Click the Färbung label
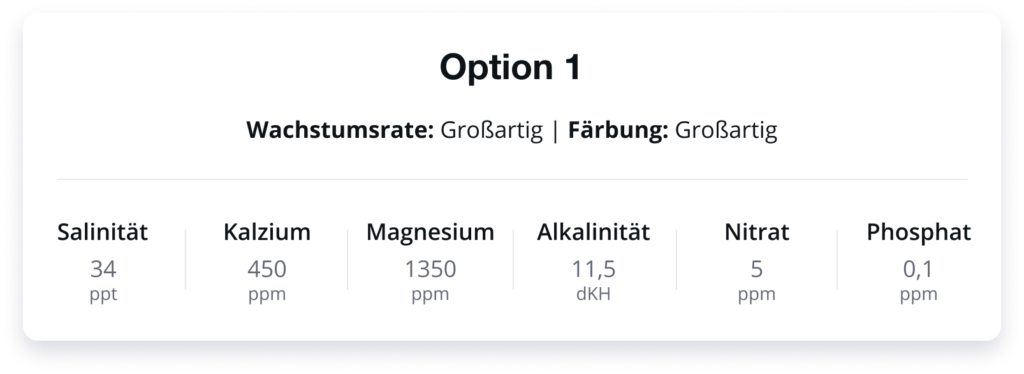Image resolution: width=1024 pixels, height=374 pixels. 618,131
